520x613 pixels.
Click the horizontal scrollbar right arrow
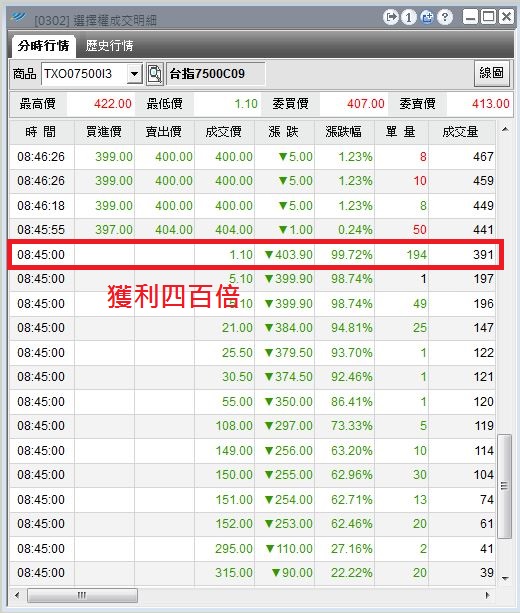pos(487,595)
